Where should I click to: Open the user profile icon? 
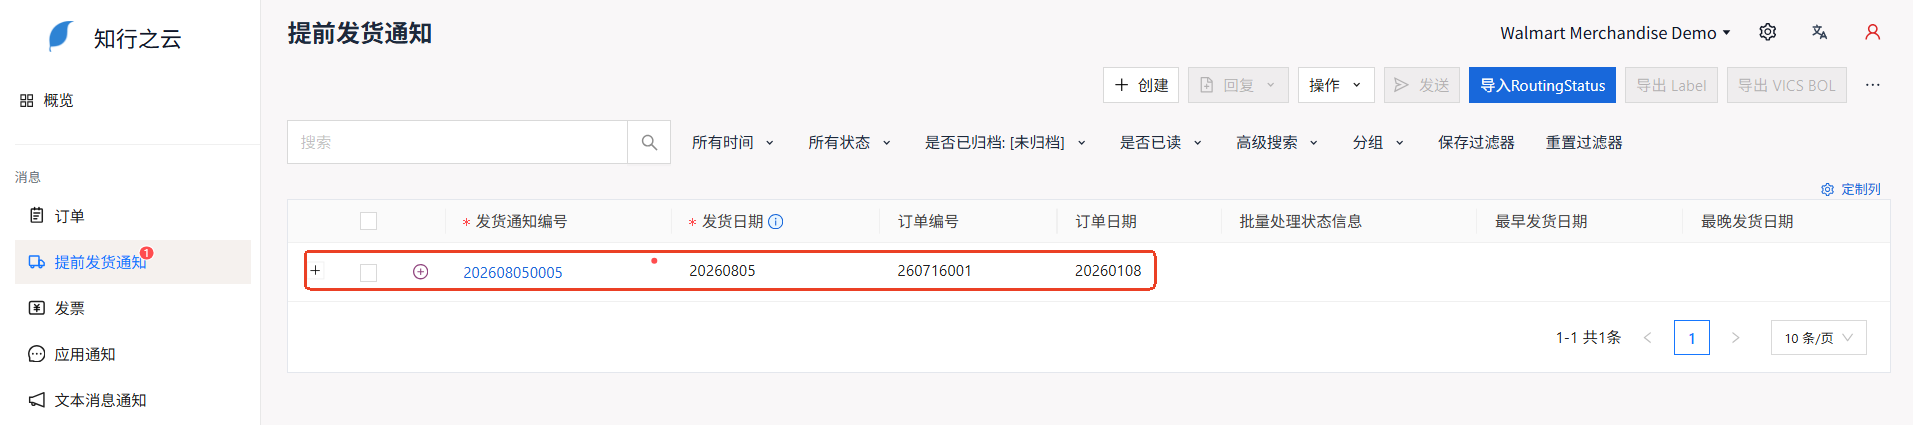coord(1873,32)
